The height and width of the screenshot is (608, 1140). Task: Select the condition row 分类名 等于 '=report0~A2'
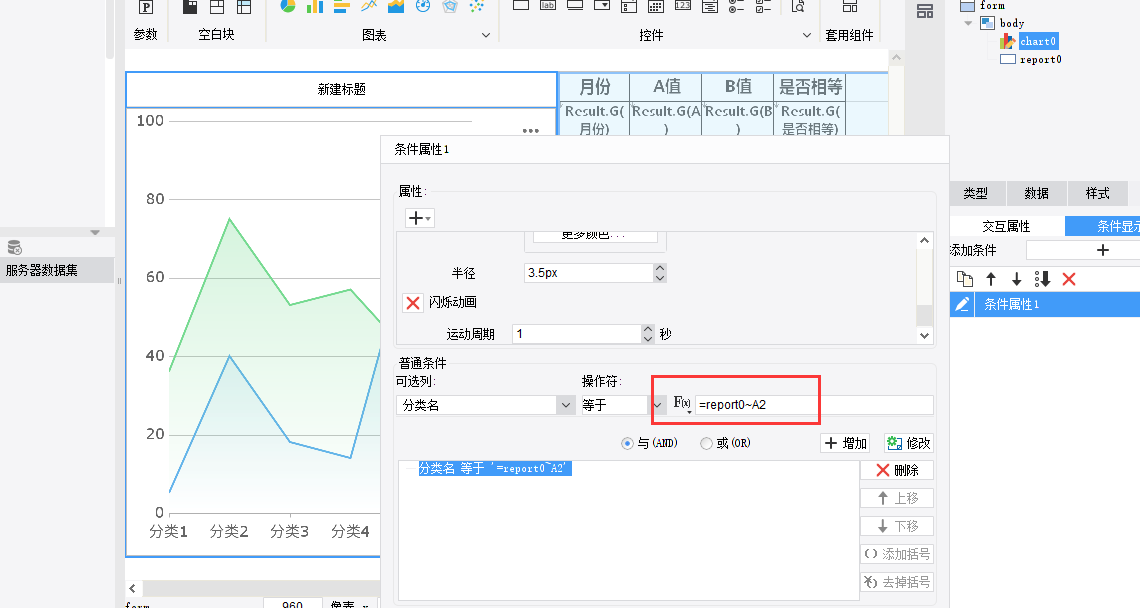coord(494,469)
